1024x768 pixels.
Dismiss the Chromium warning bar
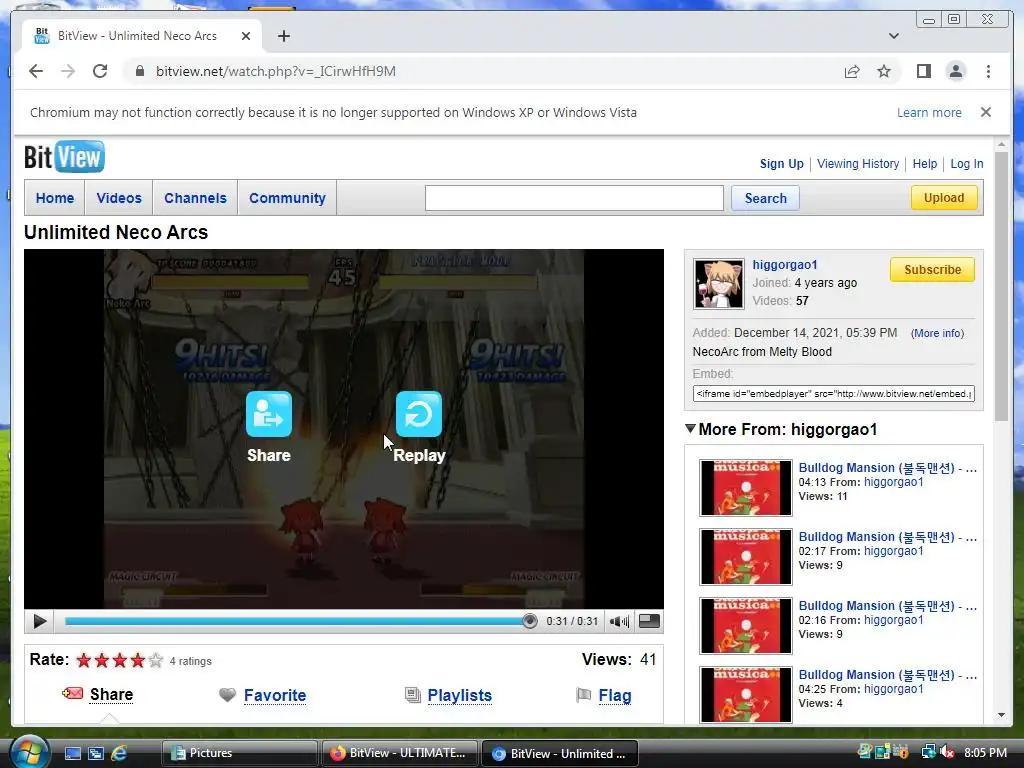985,112
